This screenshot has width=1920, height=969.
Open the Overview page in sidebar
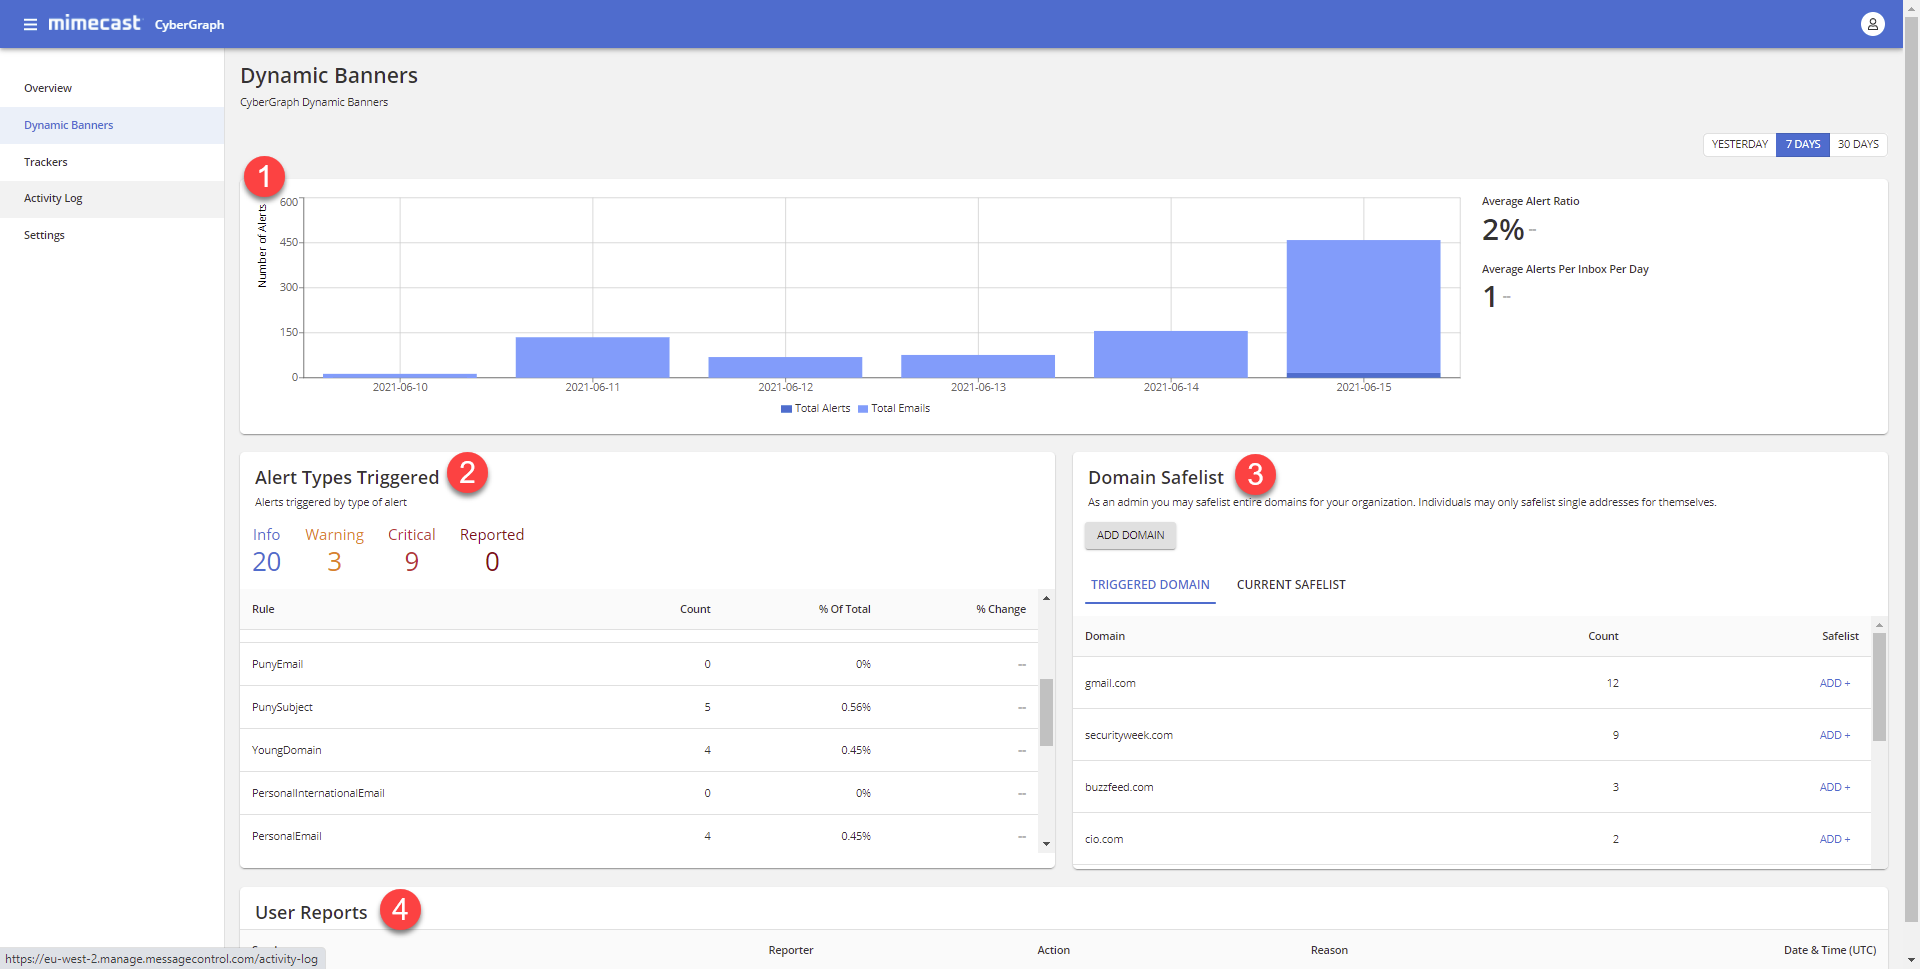click(48, 88)
